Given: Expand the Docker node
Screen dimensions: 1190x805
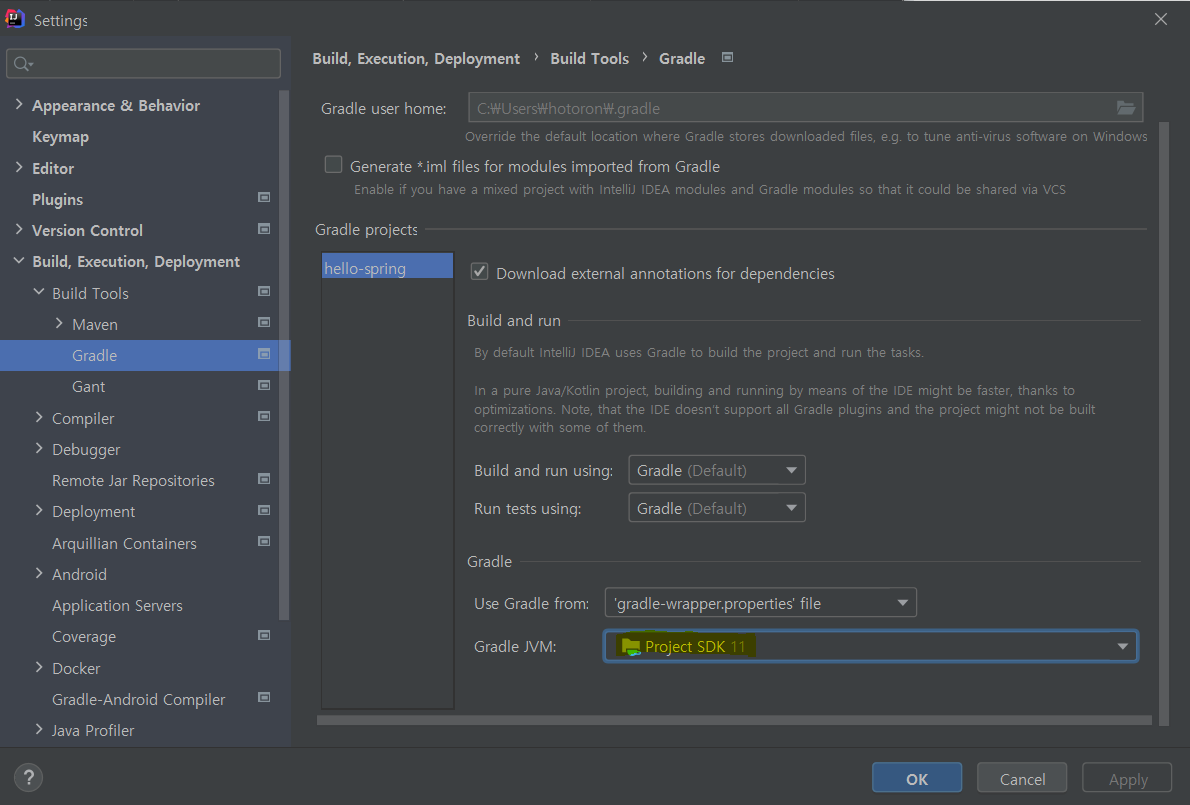Looking at the screenshot, I should pos(39,667).
